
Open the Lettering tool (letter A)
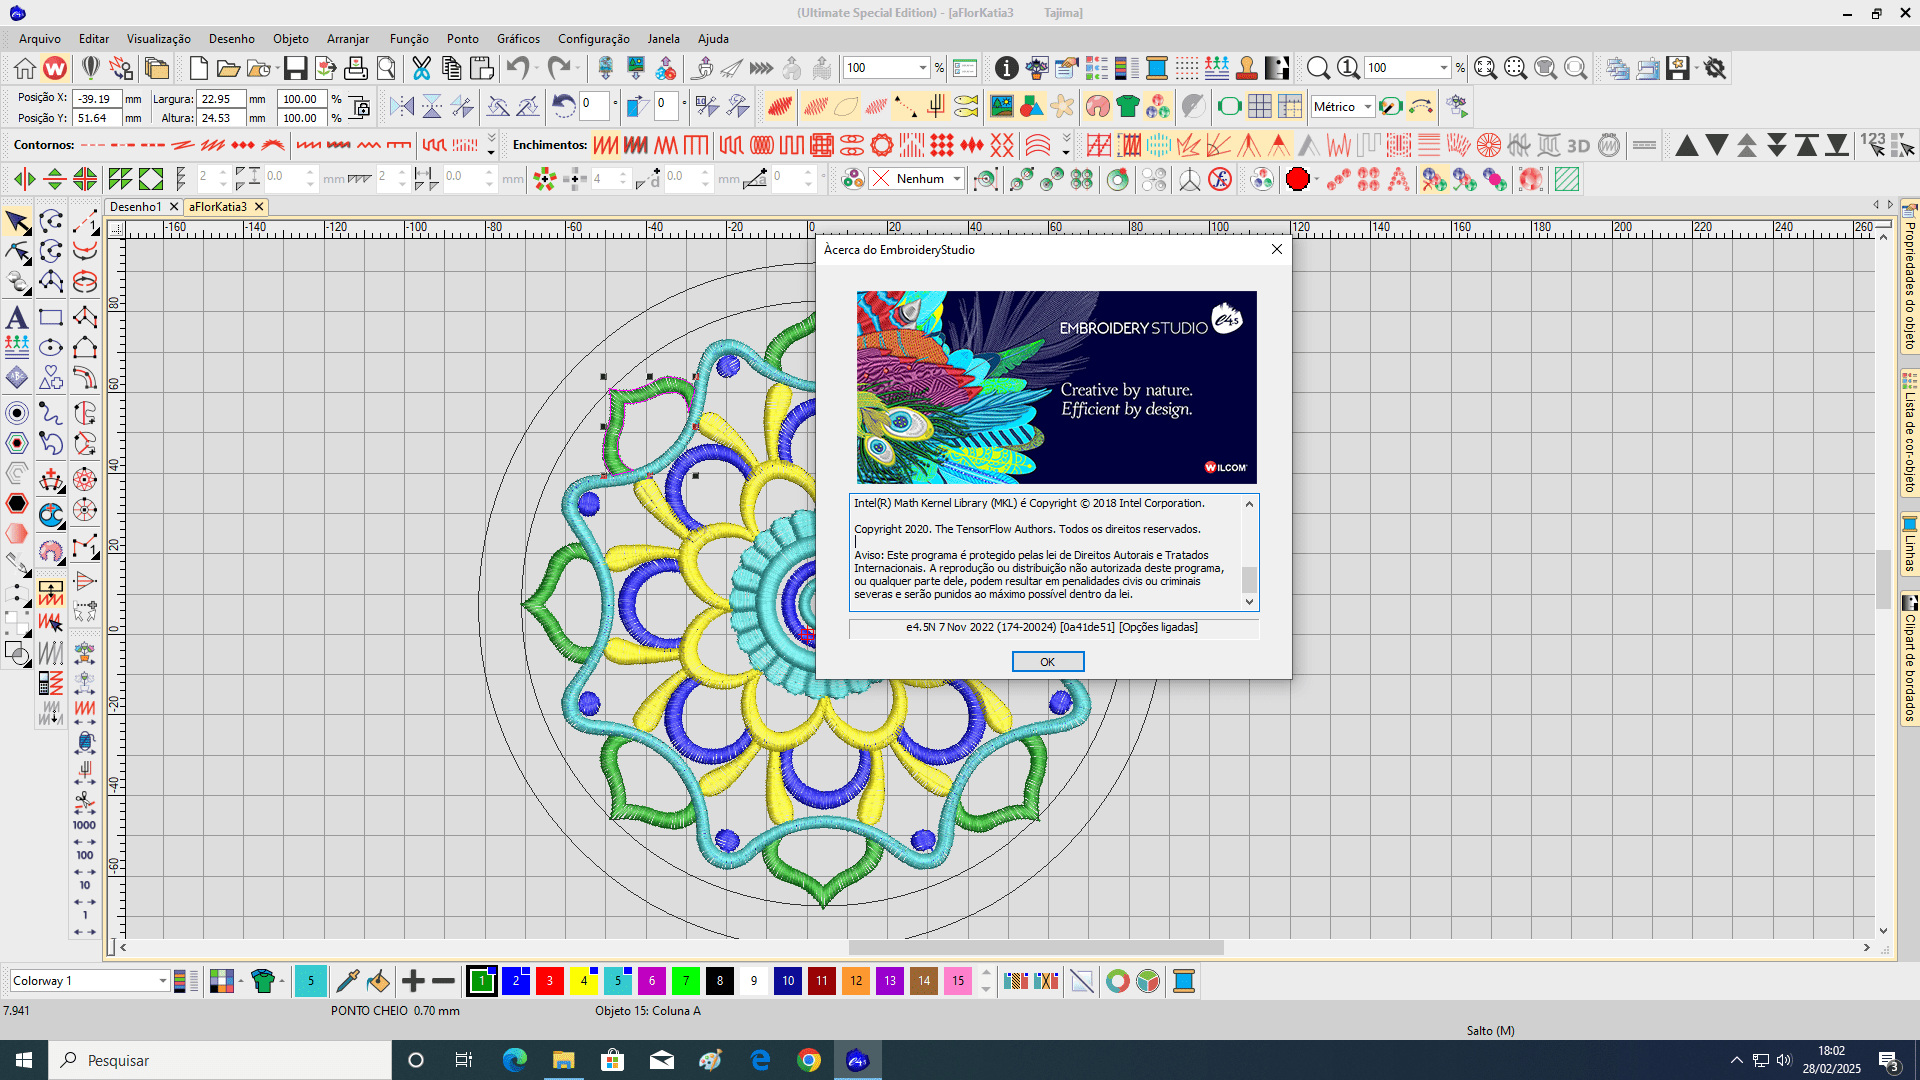(x=16, y=317)
